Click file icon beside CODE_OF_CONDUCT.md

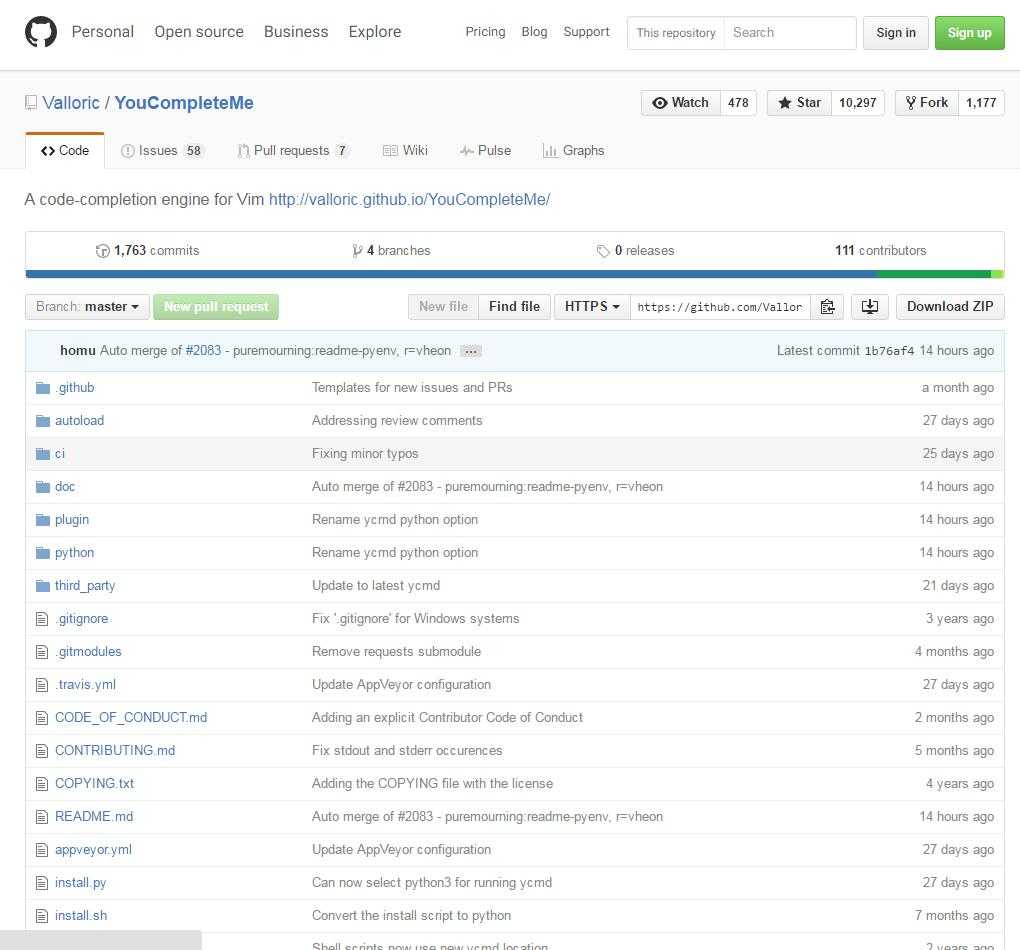pyautogui.click(x=42, y=718)
